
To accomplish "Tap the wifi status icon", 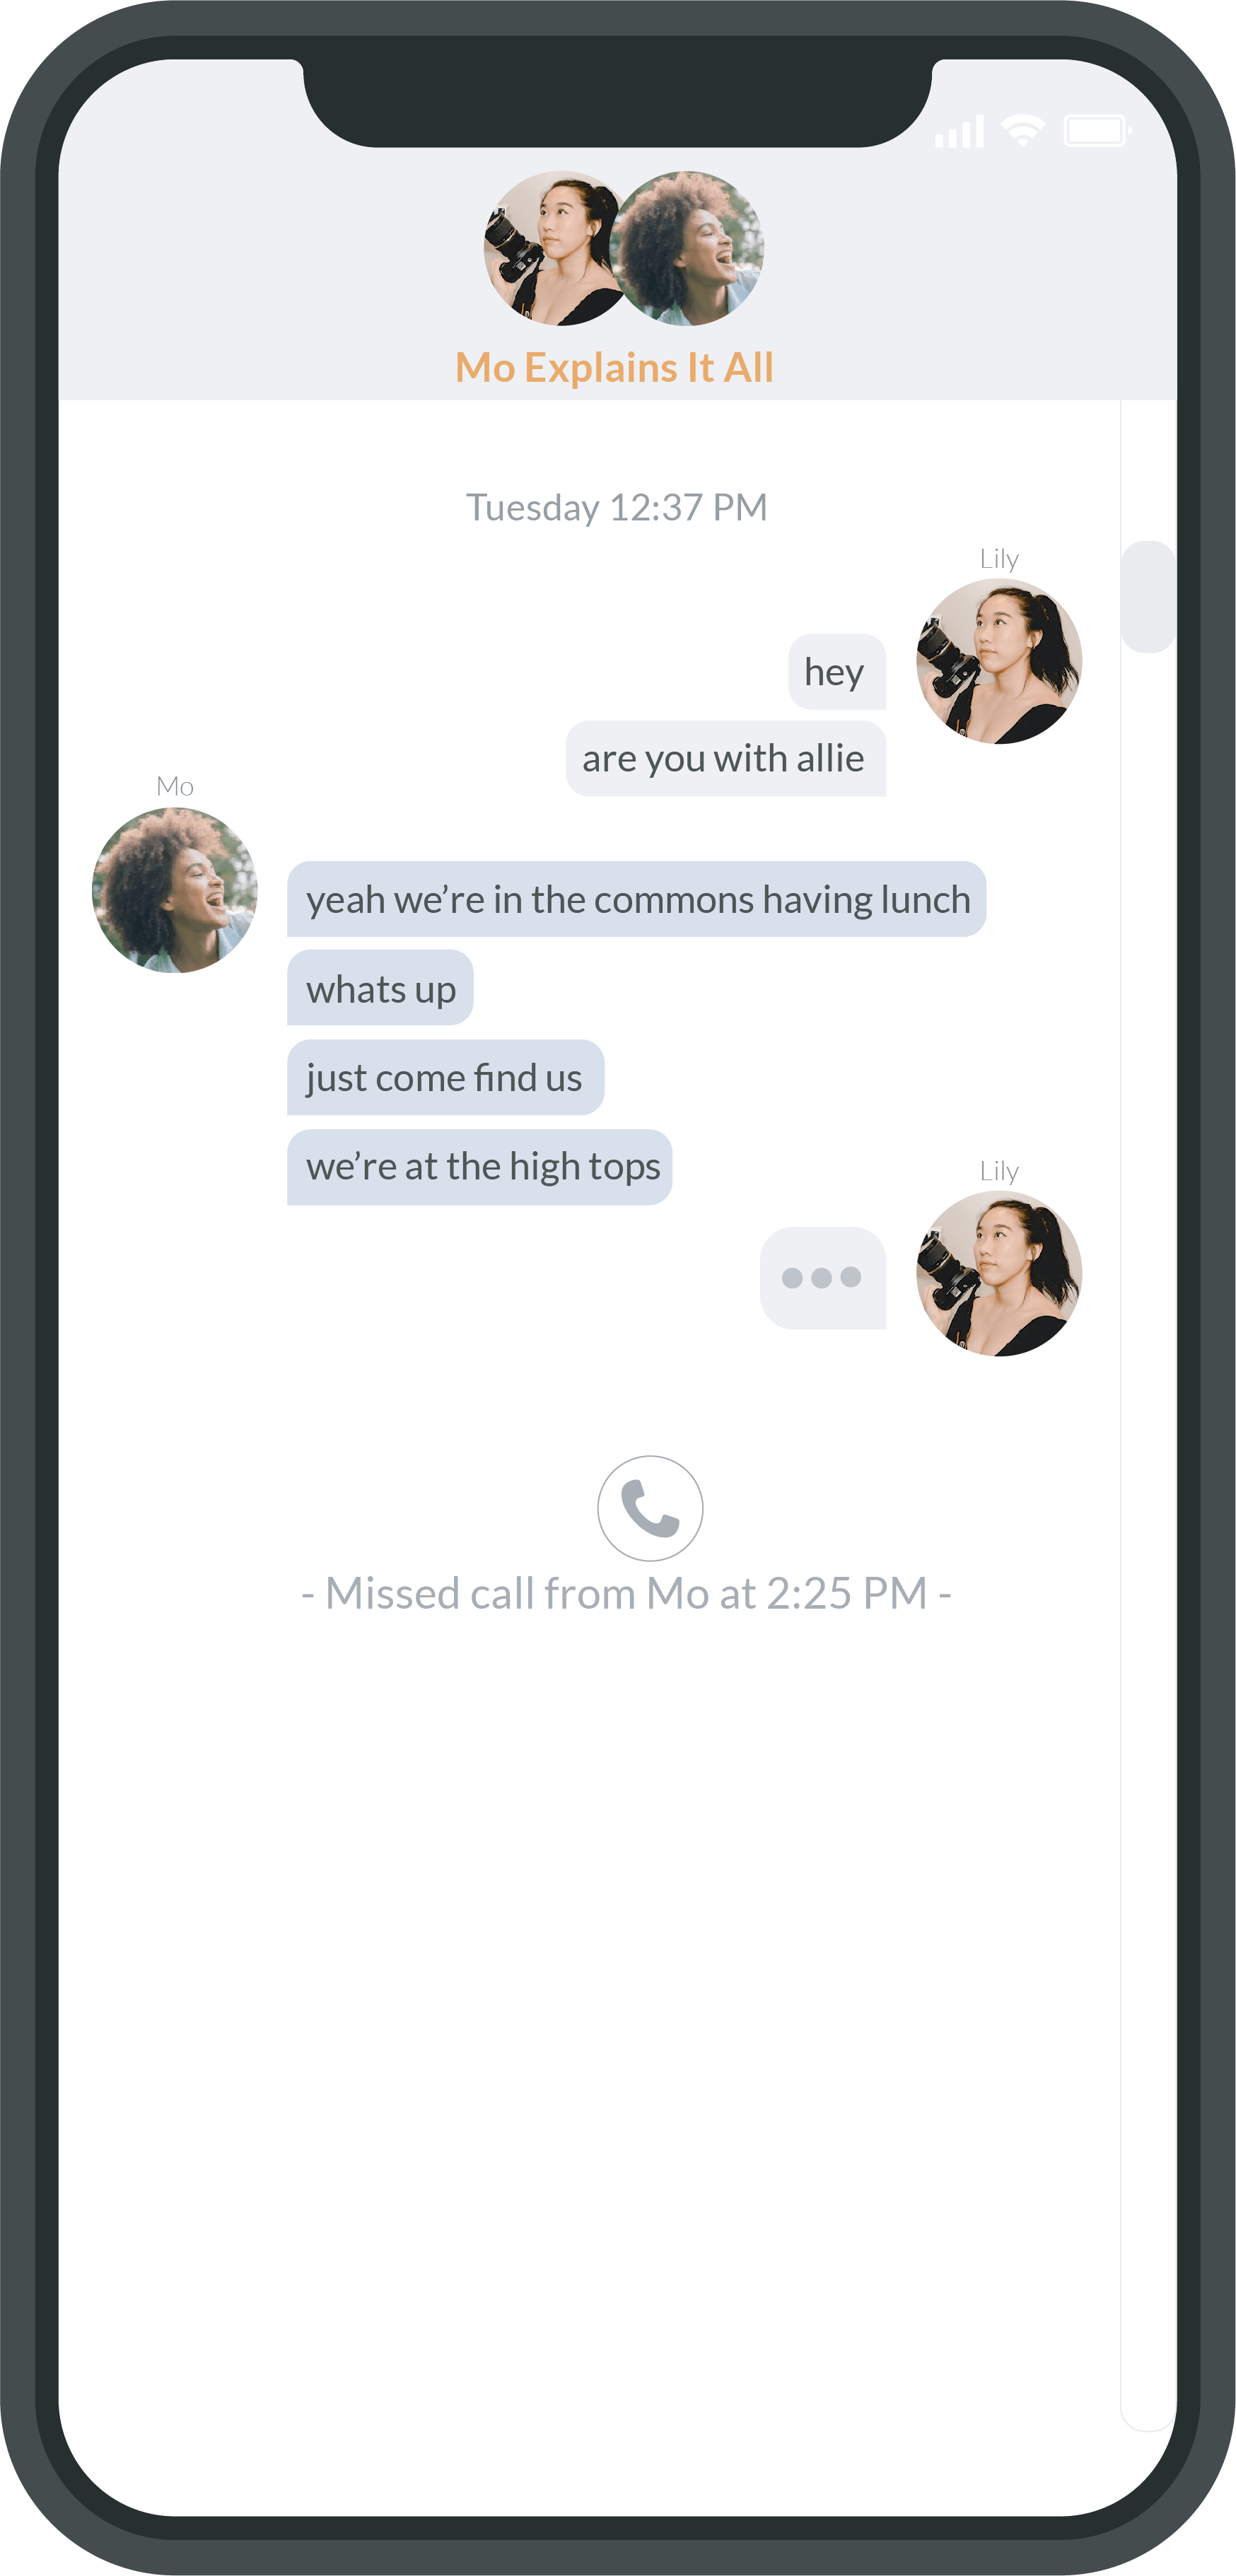I will click(x=1023, y=130).
